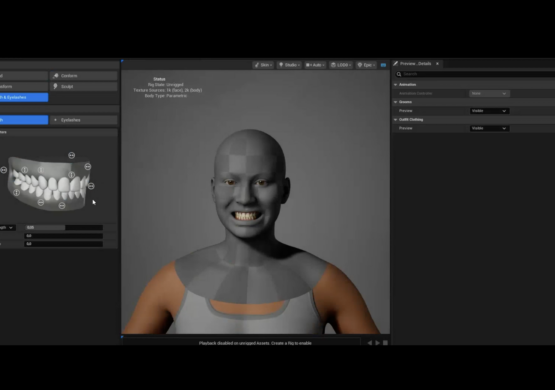Open the Outfit Clothing Preview Visible dropdown
This screenshot has width=555, height=390.
click(x=489, y=128)
